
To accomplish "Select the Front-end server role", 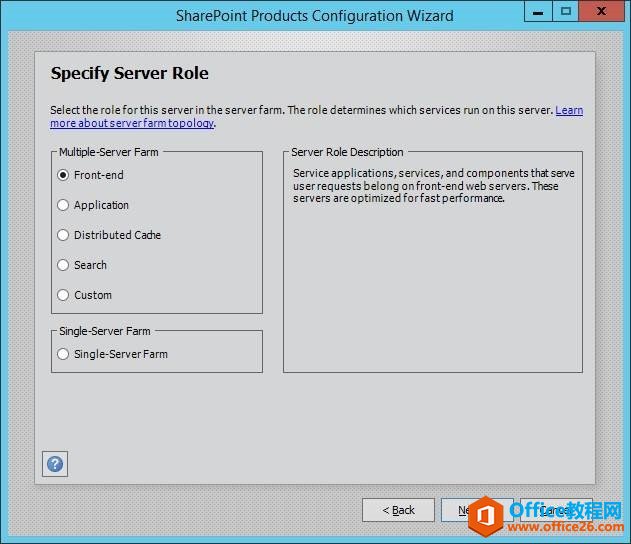I will [x=91, y=175].
